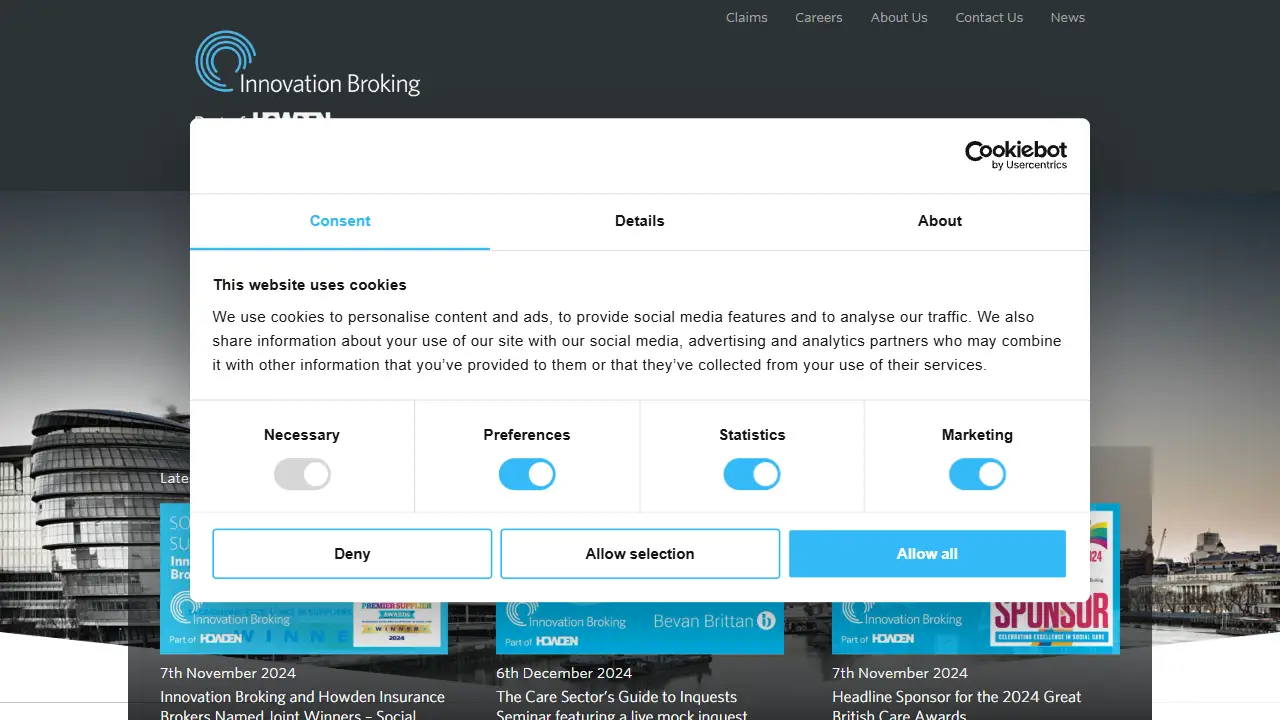Switch off the Marketing cookies toggle
Image resolution: width=1280 pixels, height=720 pixels.
[x=977, y=474]
